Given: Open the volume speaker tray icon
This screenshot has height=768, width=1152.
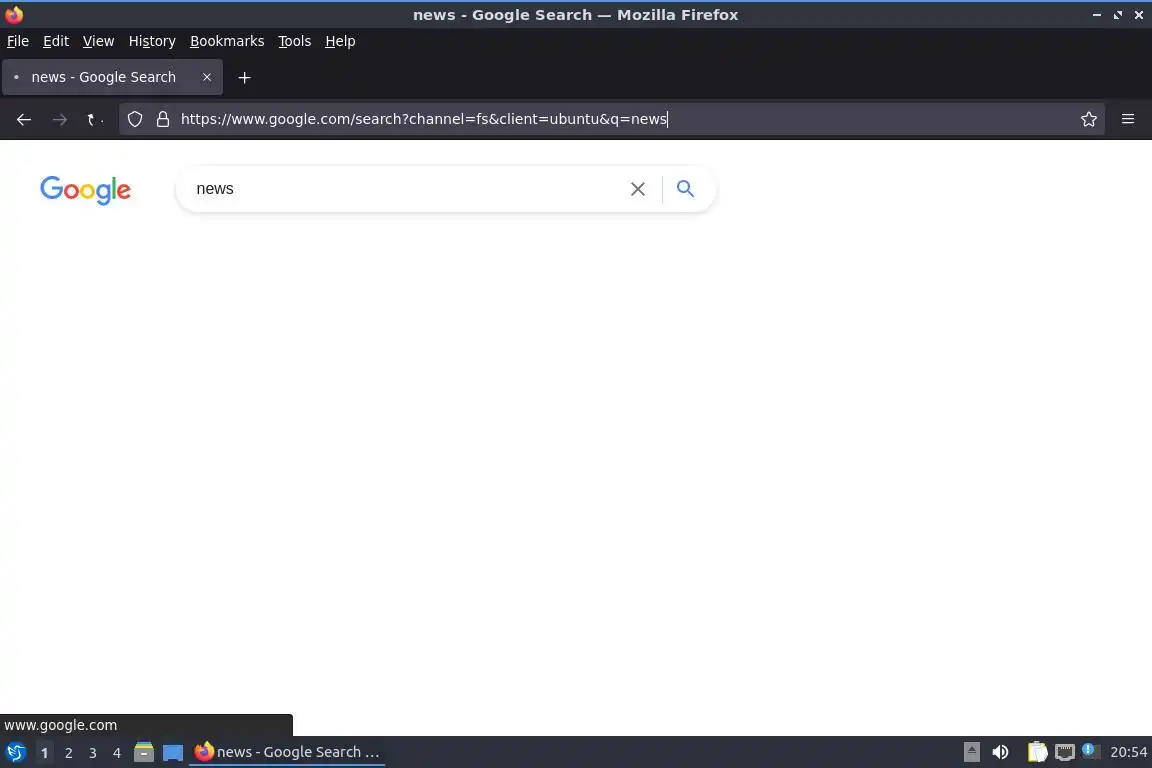Looking at the screenshot, I should pyautogui.click(x=1000, y=752).
